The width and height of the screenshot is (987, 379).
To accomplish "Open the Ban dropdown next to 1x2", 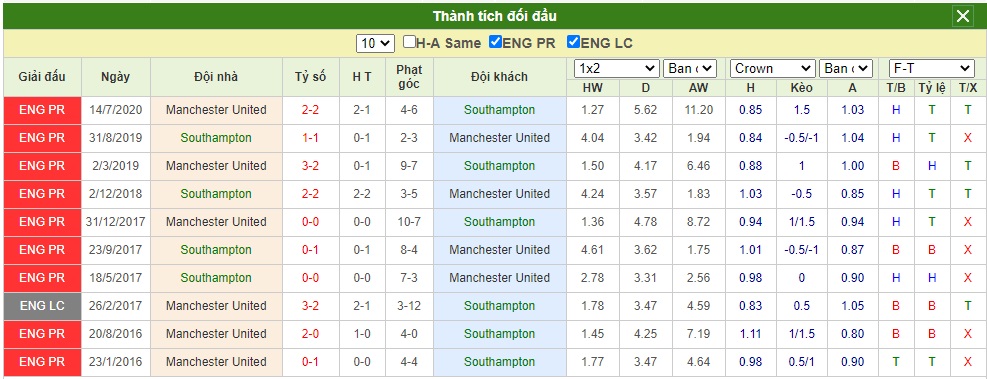I will tap(690, 68).
